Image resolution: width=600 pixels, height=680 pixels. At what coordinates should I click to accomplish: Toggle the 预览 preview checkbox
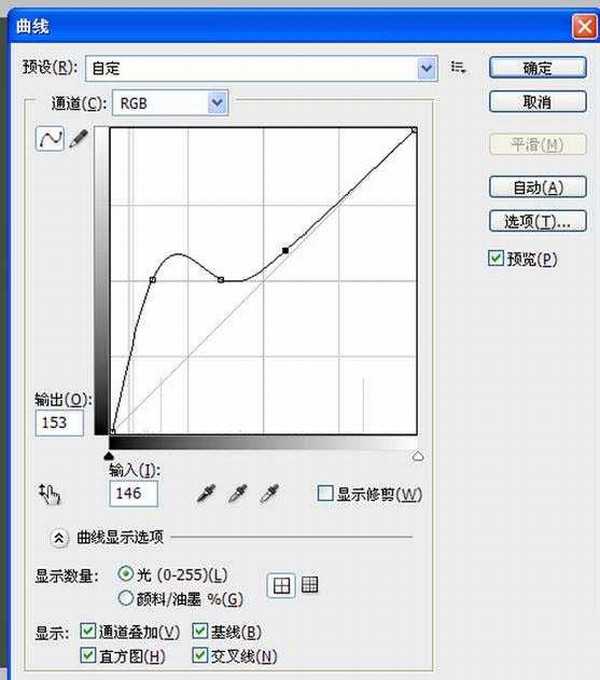pos(496,258)
